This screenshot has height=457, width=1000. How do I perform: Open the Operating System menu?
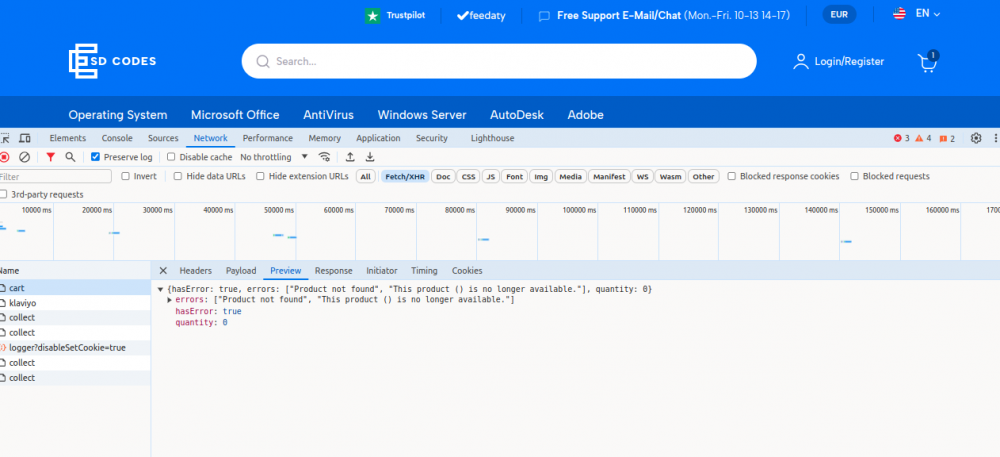[118, 115]
